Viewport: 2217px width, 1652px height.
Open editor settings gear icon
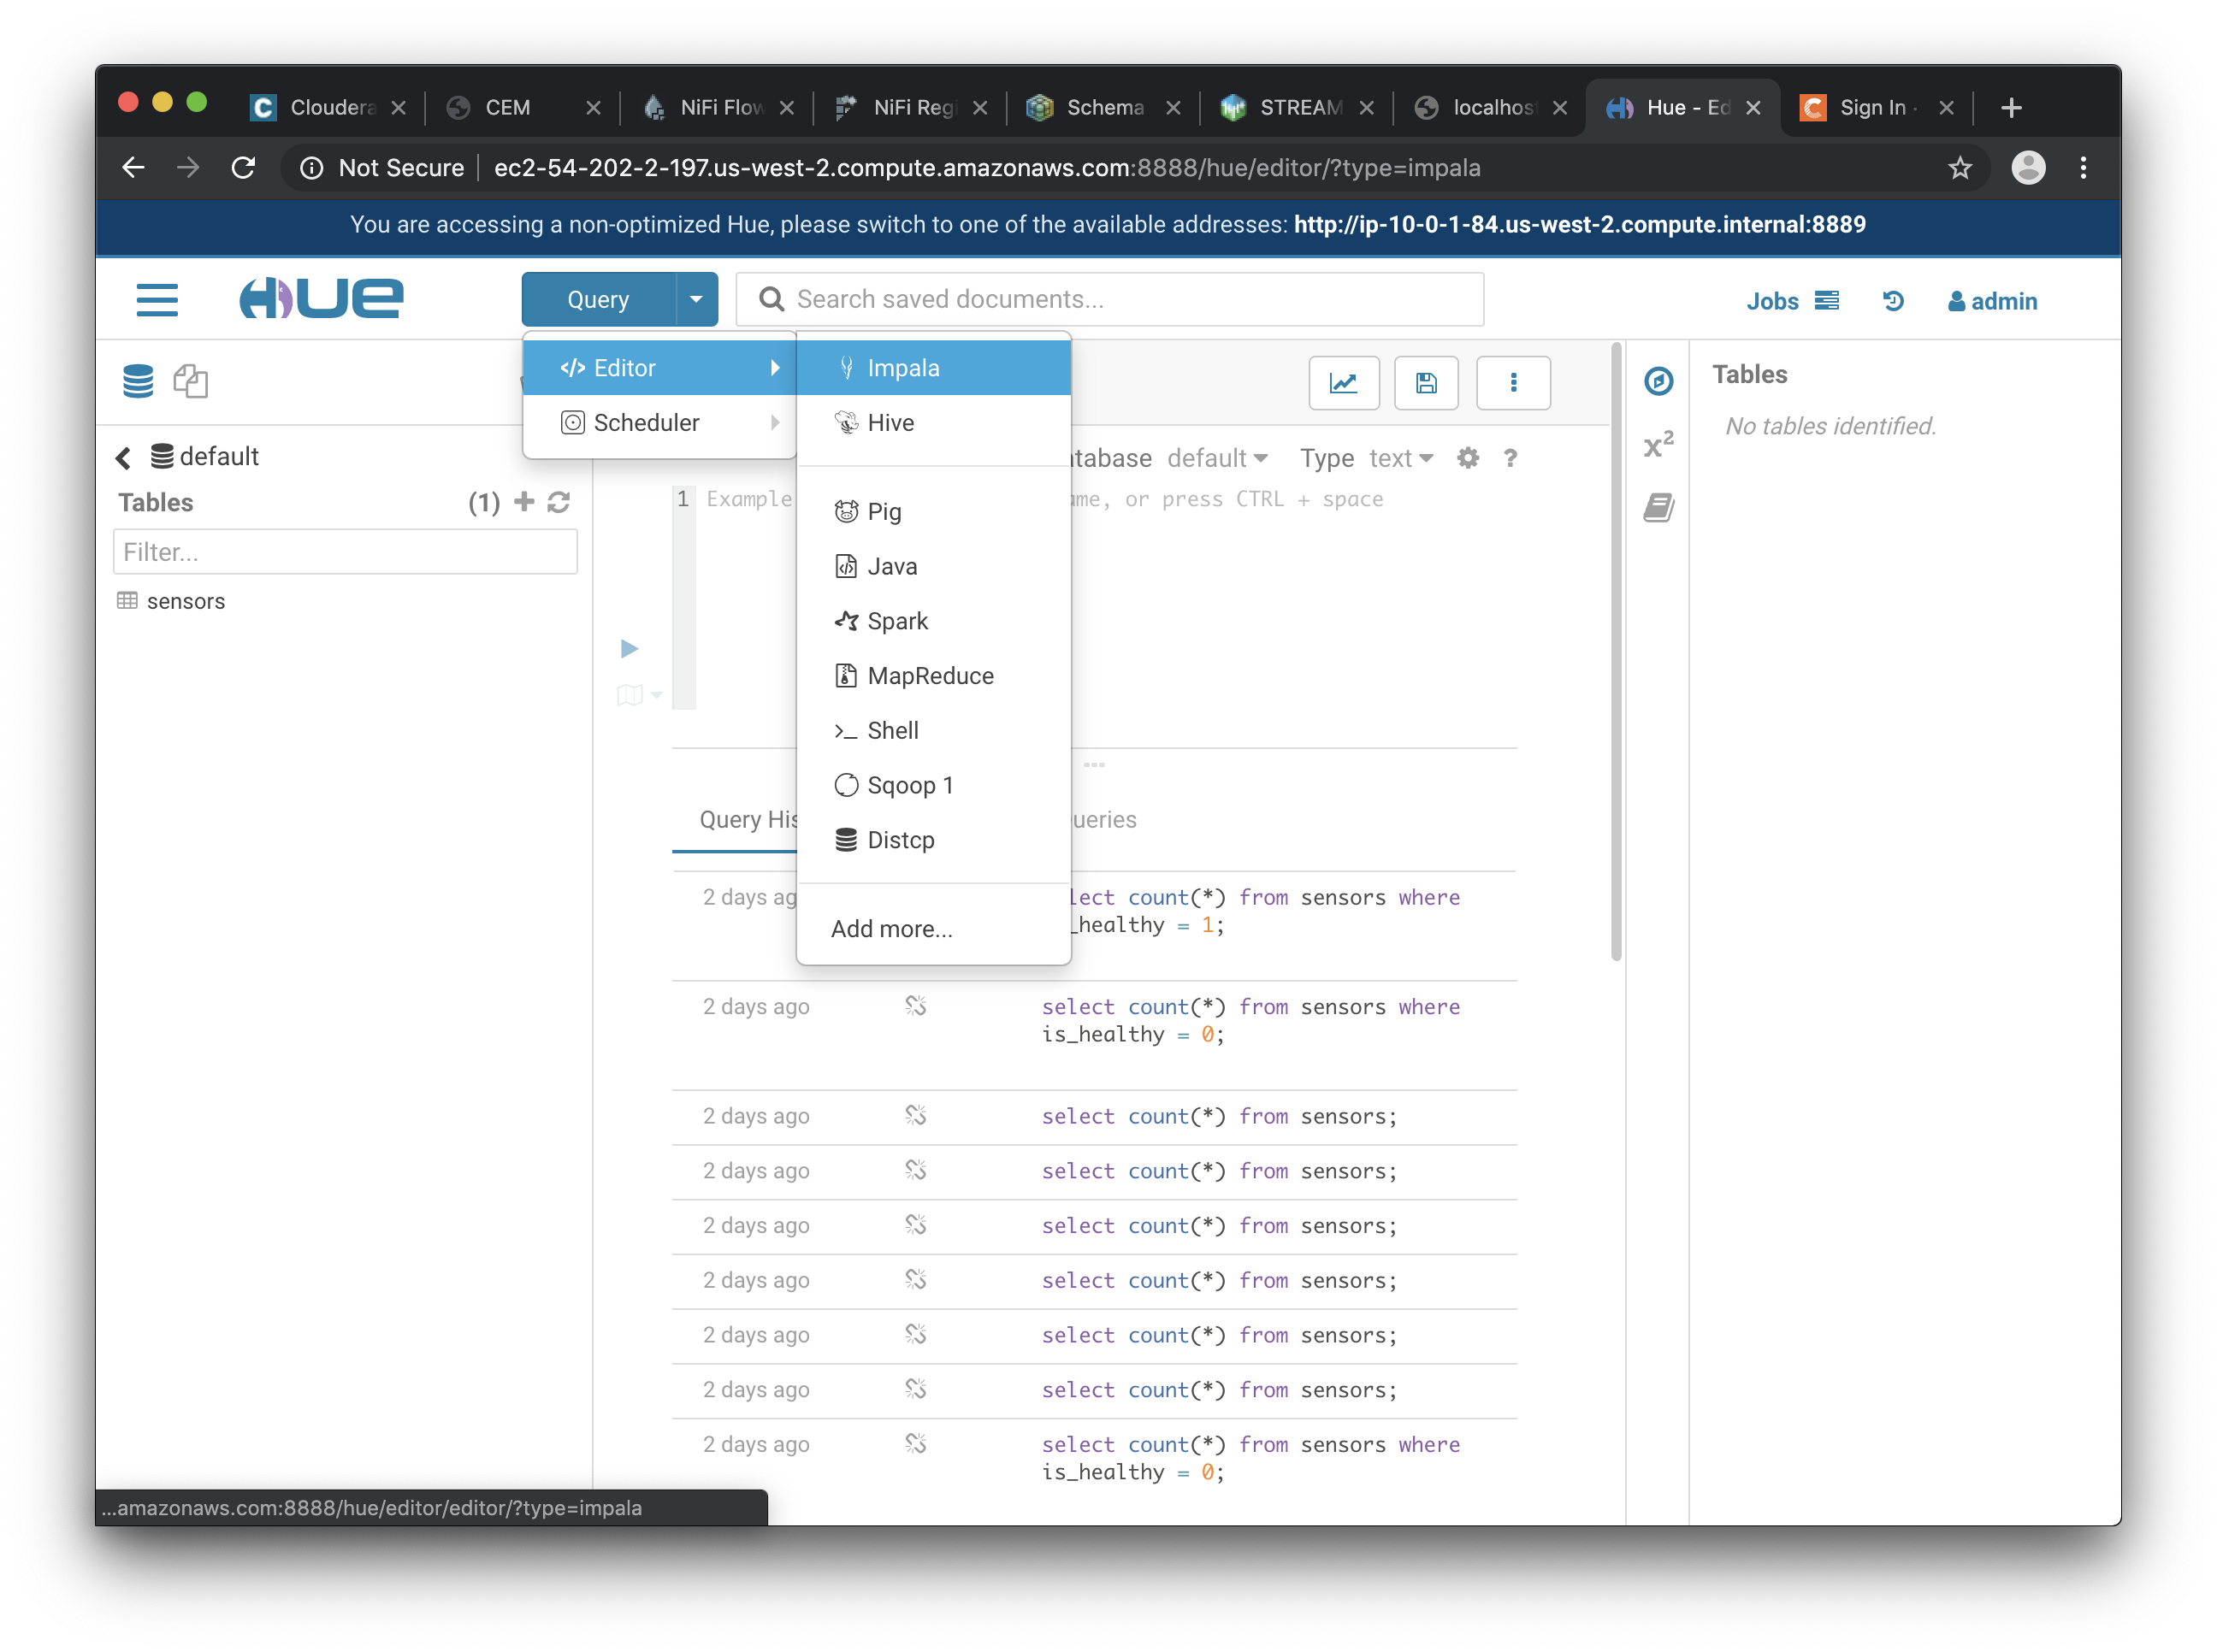tap(1467, 458)
